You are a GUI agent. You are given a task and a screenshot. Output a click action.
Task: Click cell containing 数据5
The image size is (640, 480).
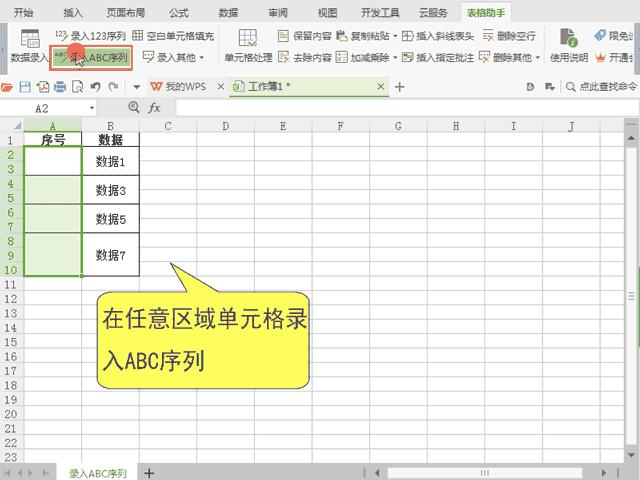pyautogui.click(x=110, y=219)
